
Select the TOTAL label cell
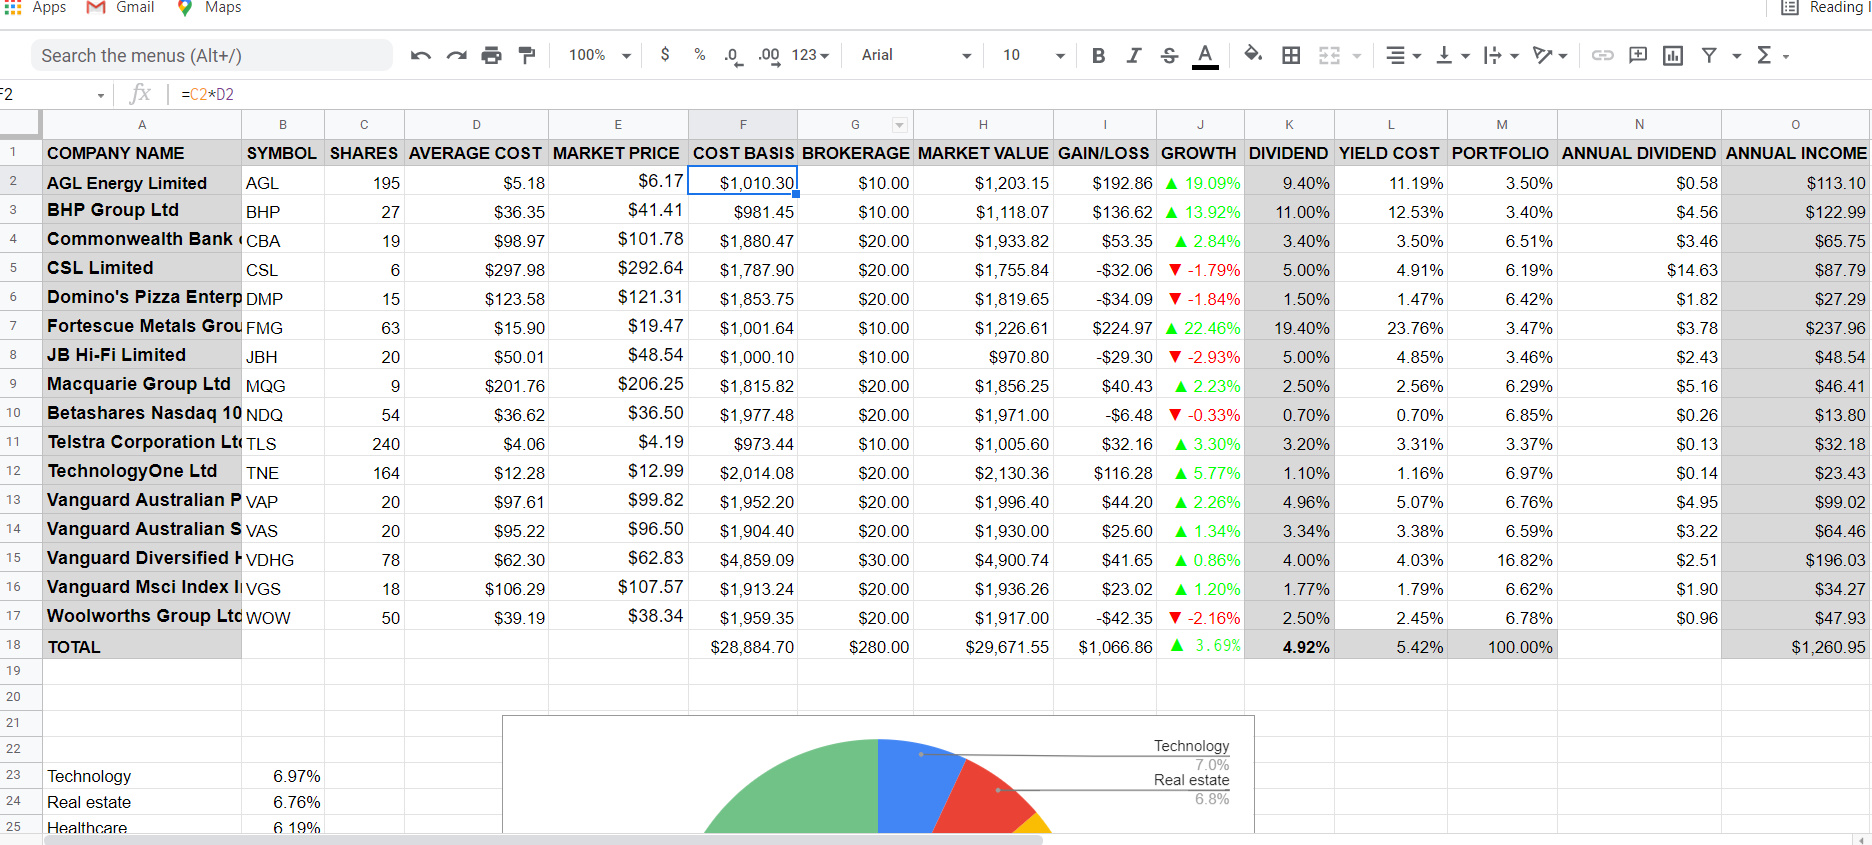[x=141, y=646]
